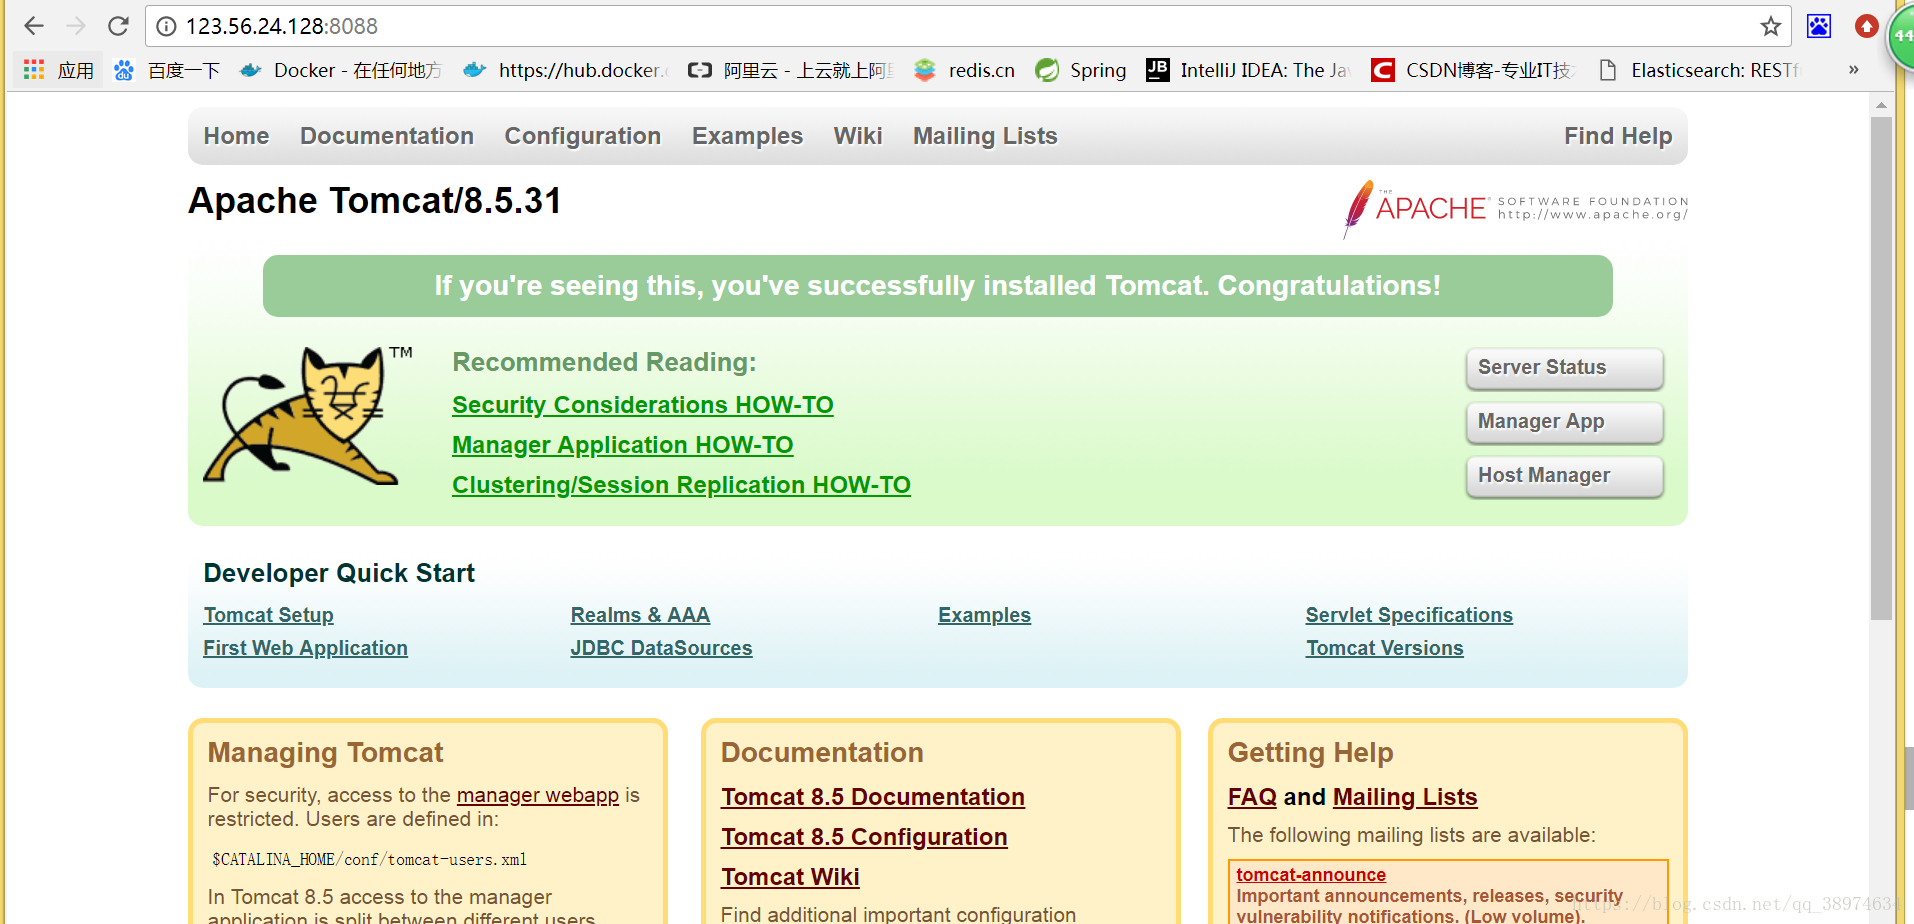Open the Apps grid bookmark

tap(58, 70)
